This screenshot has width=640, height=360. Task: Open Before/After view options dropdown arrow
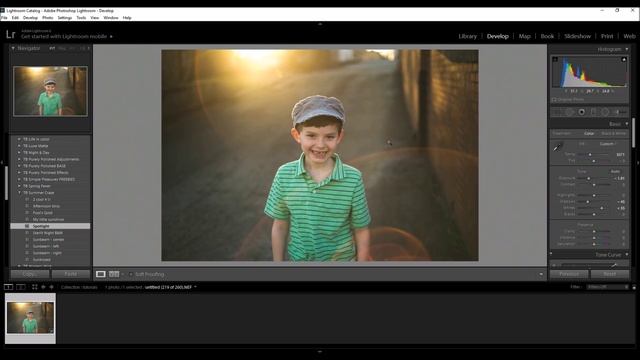pyautogui.click(x=123, y=274)
